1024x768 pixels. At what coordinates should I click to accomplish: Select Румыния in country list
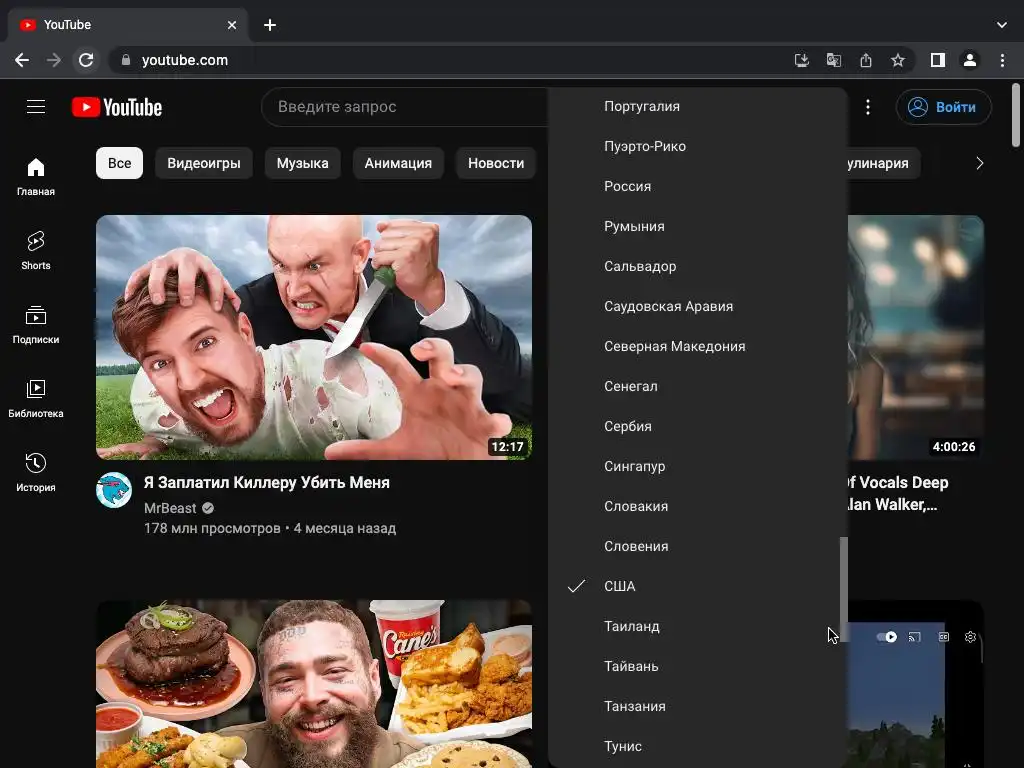pos(697,226)
